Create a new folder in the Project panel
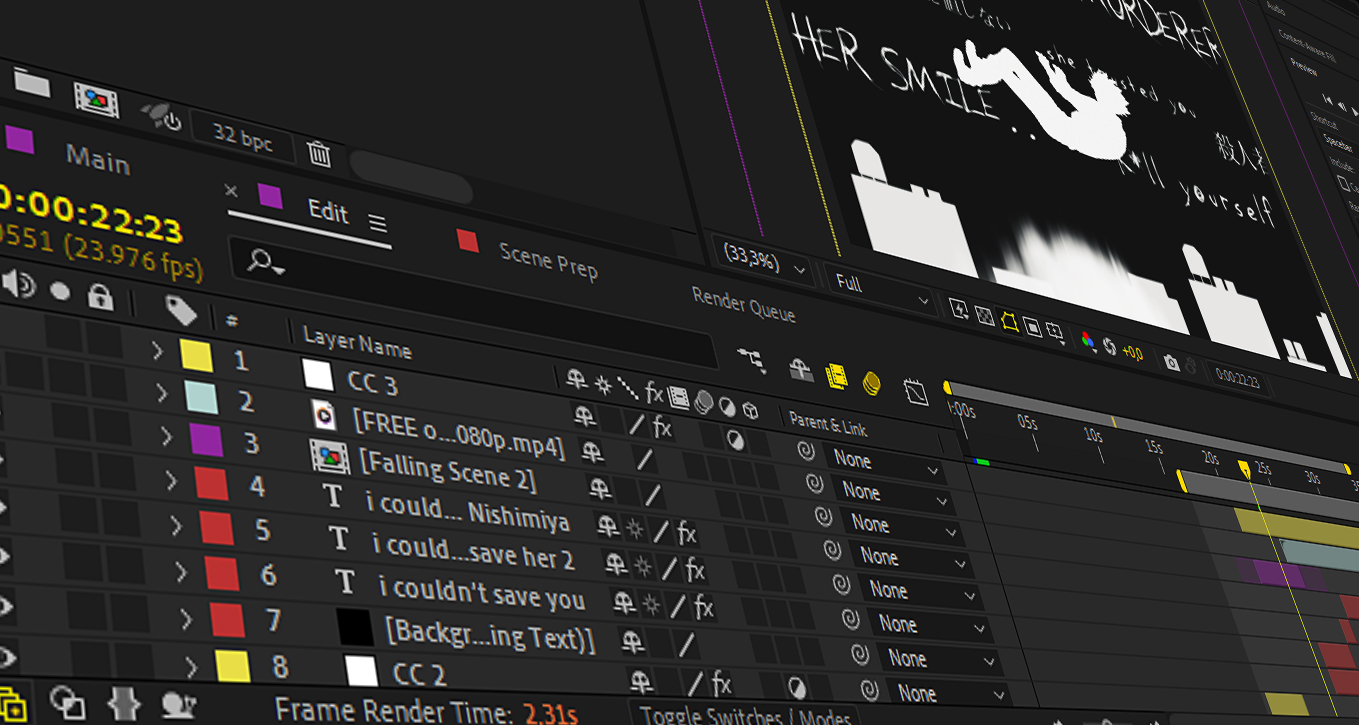 (32, 84)
